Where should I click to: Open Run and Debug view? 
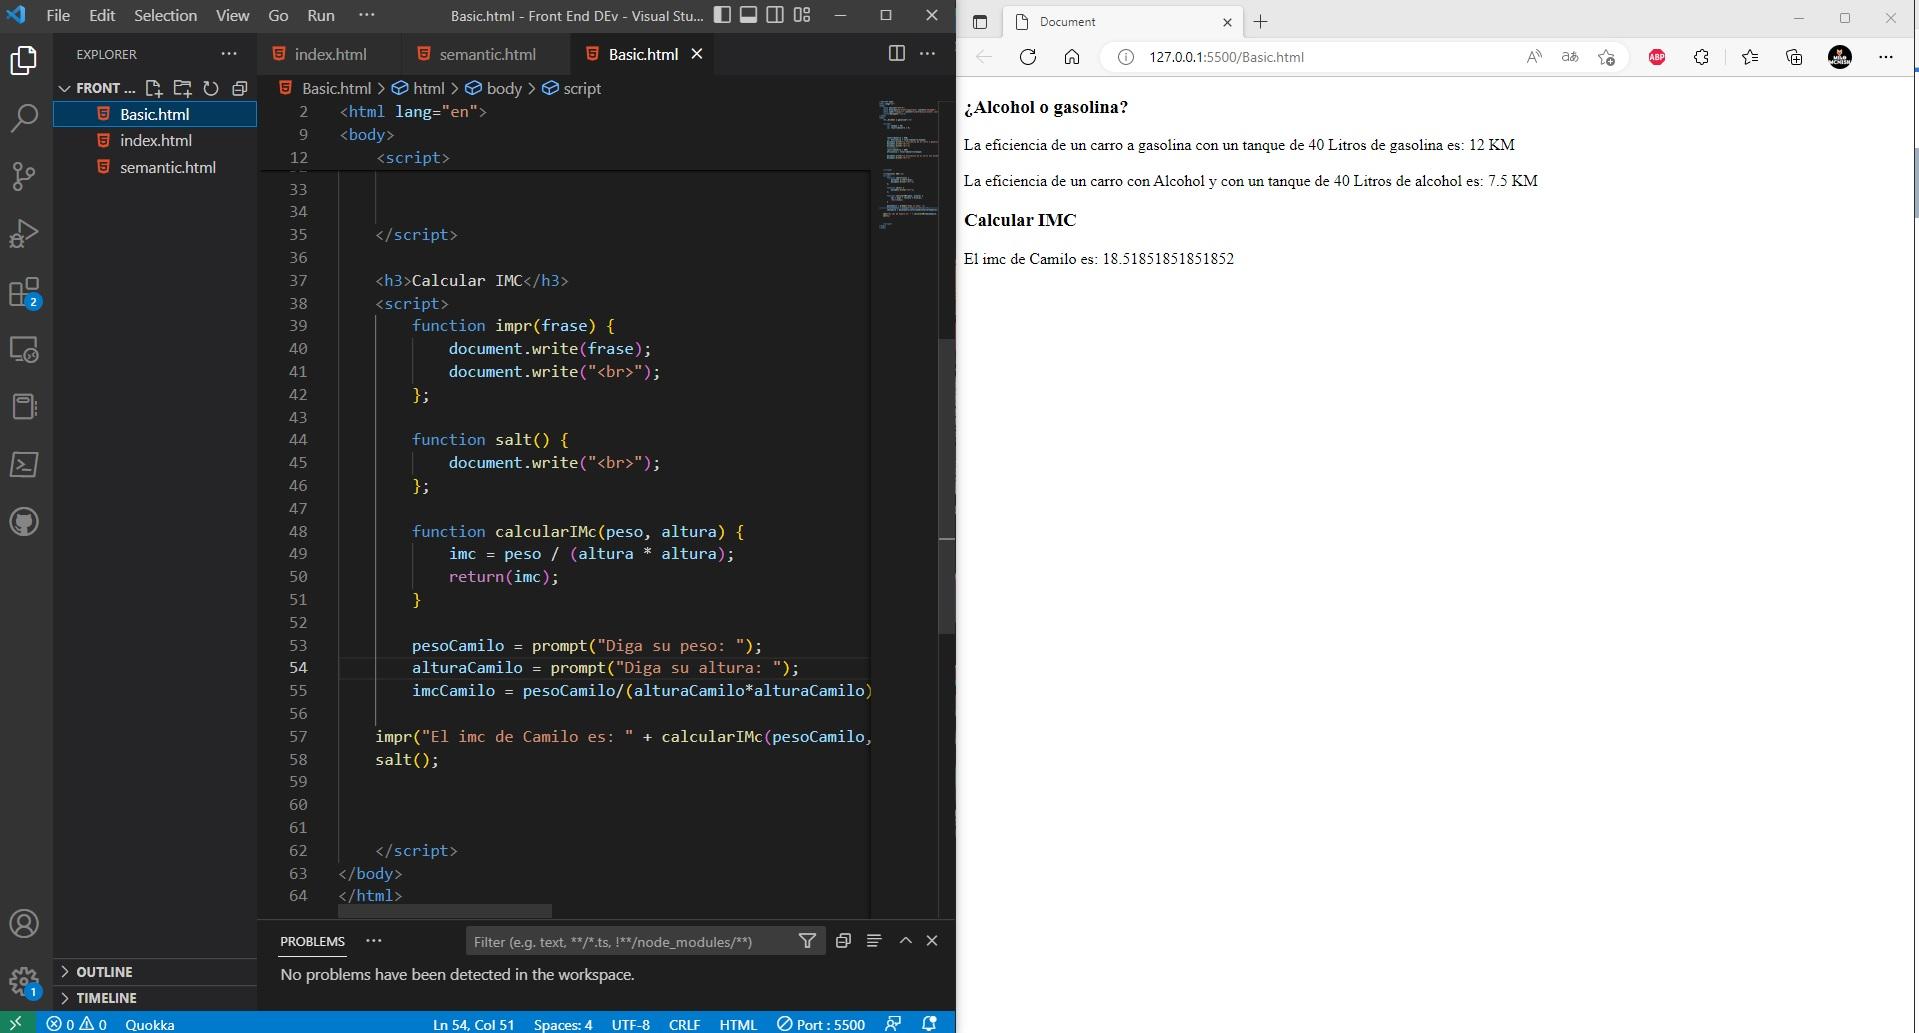pyautogui.click(x=24, y=234)
